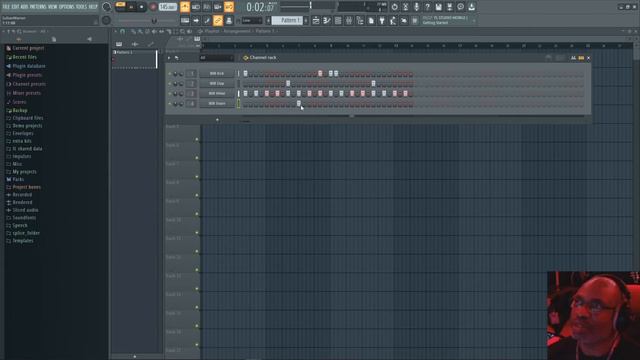Image resolution: width=640 pixels, height=360 pixels.
Task: Open the EDIT menu
Action: (15, 7)
